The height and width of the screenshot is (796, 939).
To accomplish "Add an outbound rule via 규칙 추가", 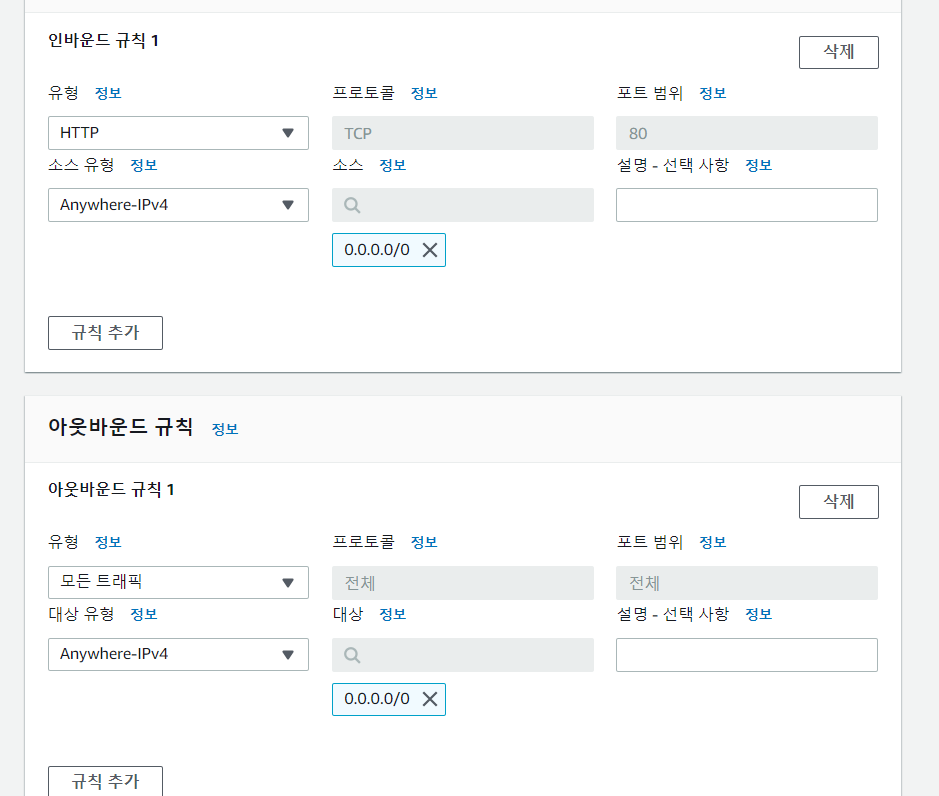I will pos(105,781).
